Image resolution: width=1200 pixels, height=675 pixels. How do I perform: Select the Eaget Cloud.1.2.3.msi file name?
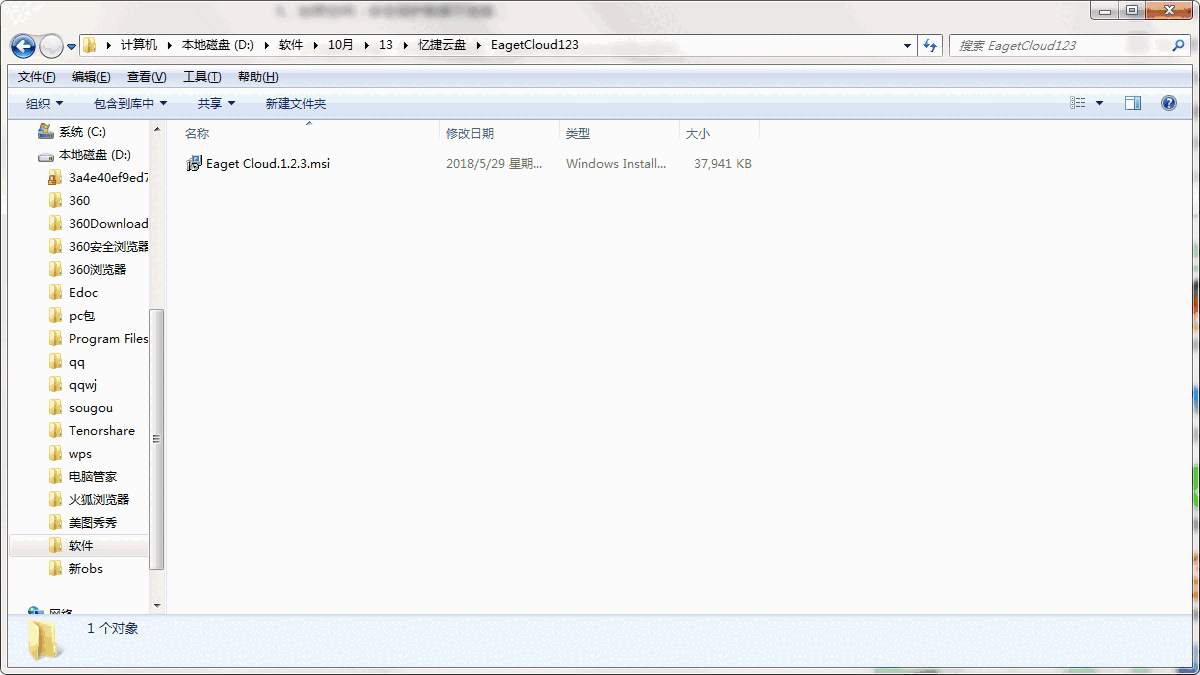coord(268,164)
